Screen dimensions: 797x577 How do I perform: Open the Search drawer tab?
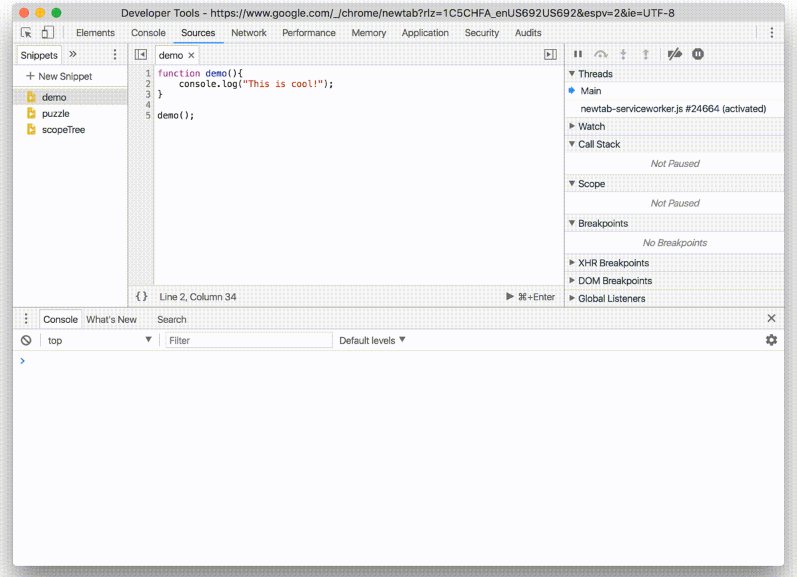pos(171,319)
